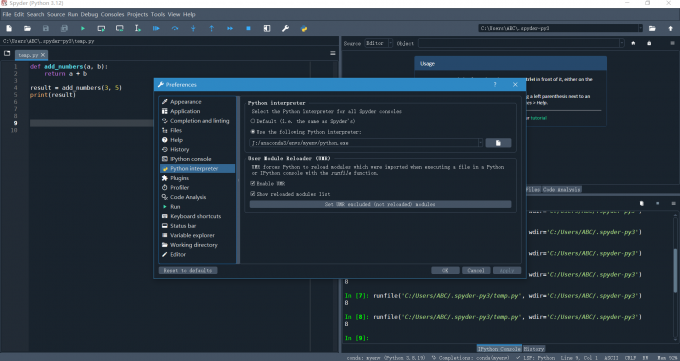Expand the interpreter path dropdown arrow

tap(480, 143)
